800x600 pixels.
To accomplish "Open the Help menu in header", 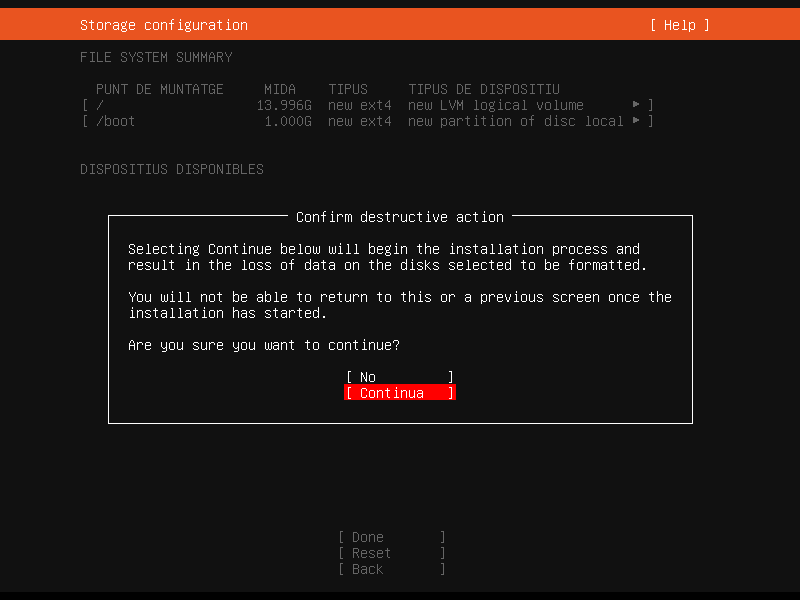I will click(679, 25).
